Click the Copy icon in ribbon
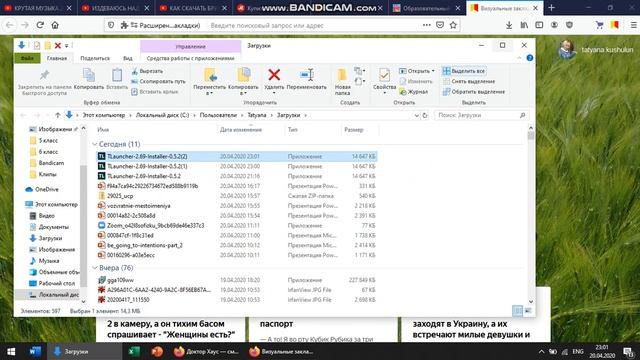 pyautogui.click(x=89, y=75)
